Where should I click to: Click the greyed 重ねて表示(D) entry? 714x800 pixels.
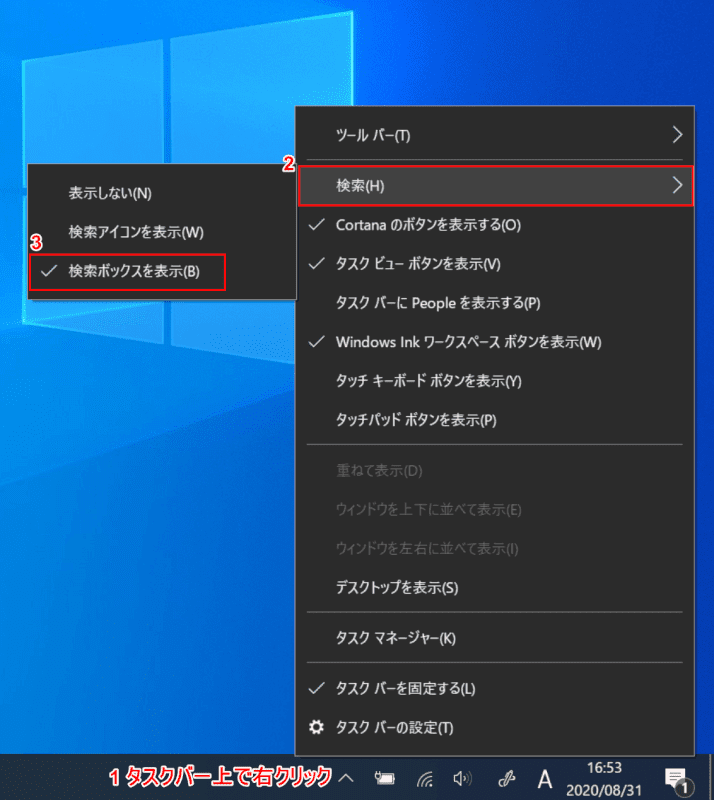click(495, 470)
